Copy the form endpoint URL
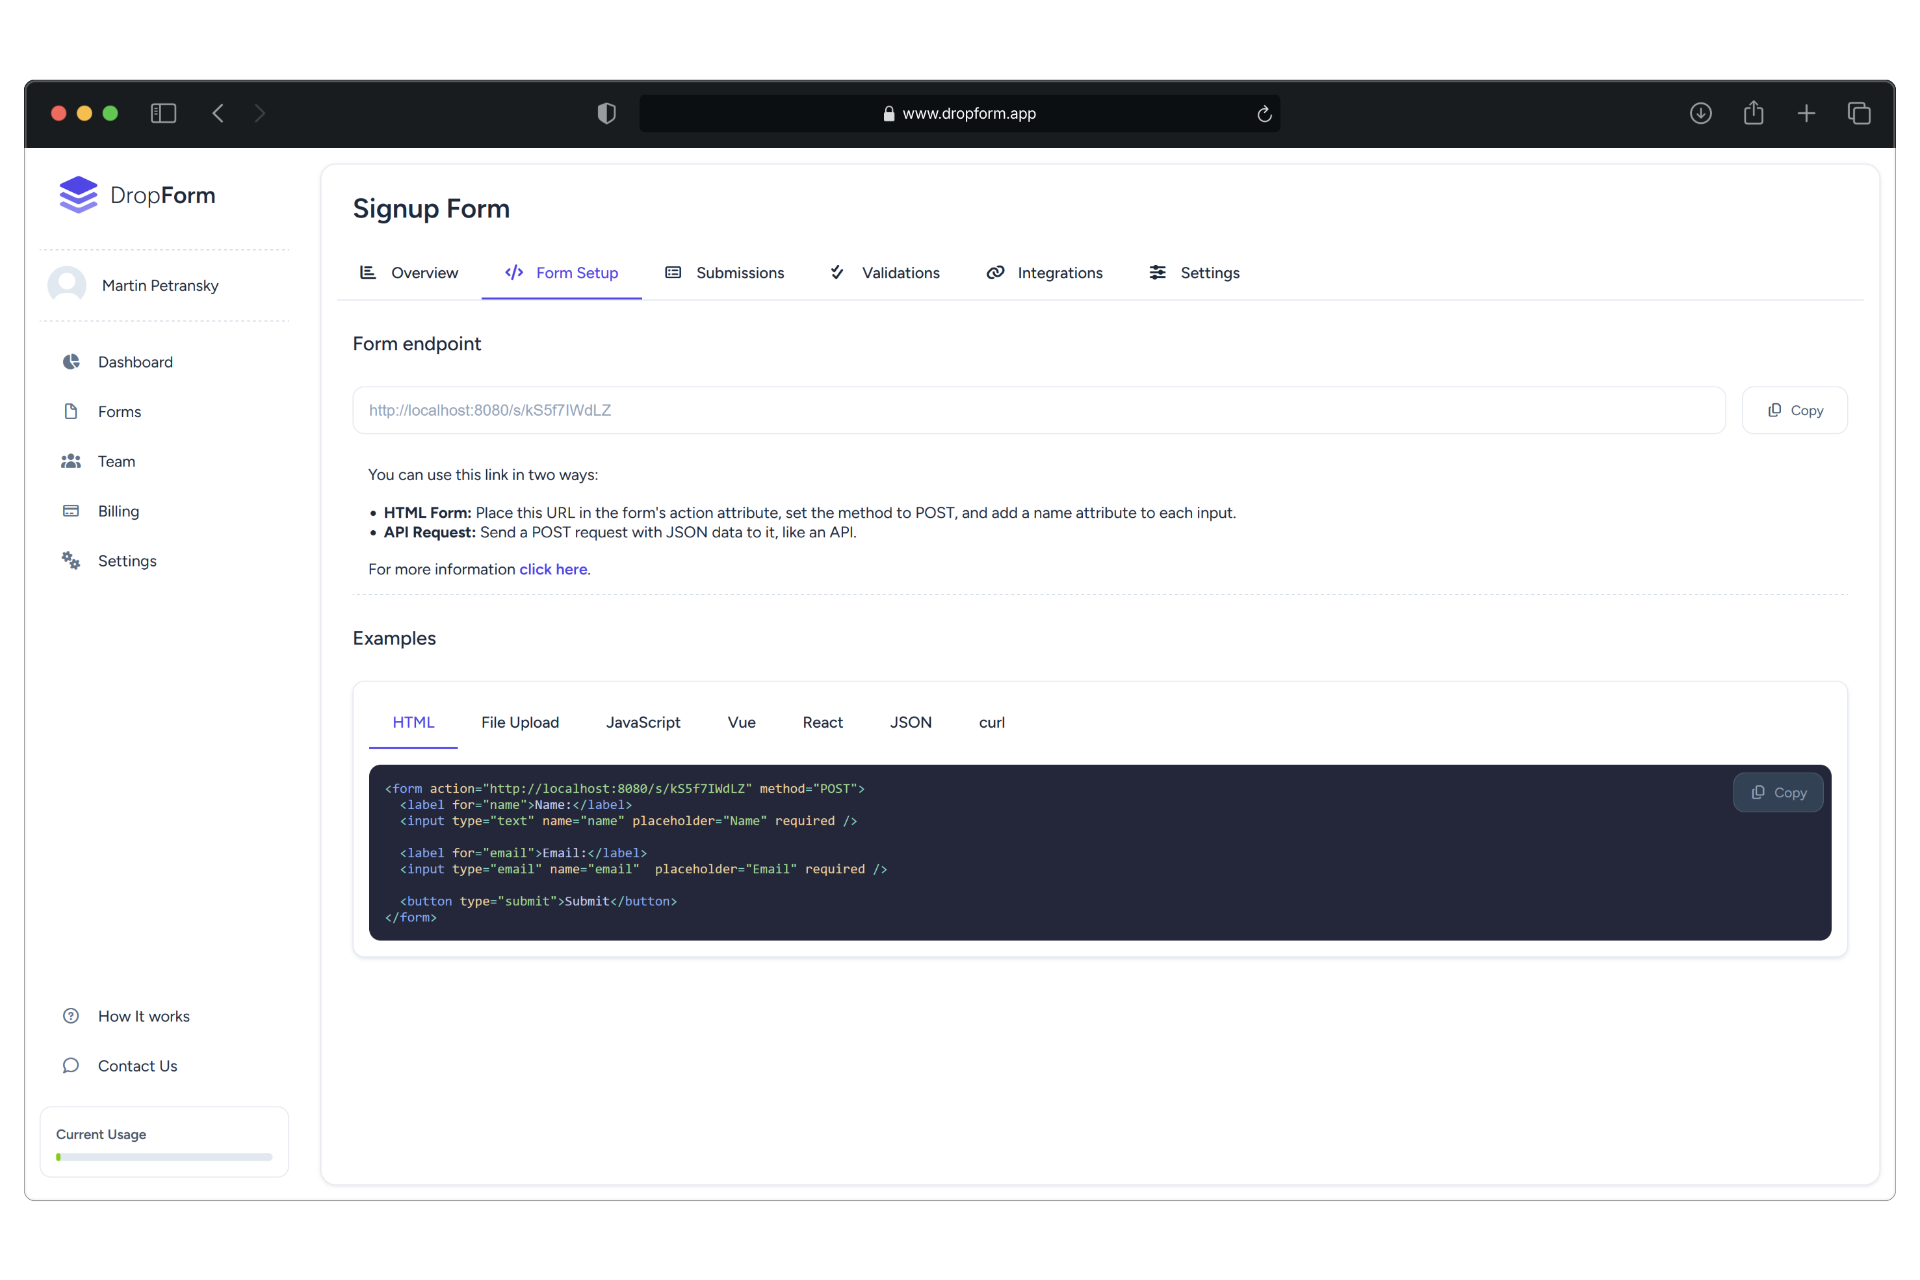The width and height of the screenshot is (1920, 1280). pos(1793,410)
